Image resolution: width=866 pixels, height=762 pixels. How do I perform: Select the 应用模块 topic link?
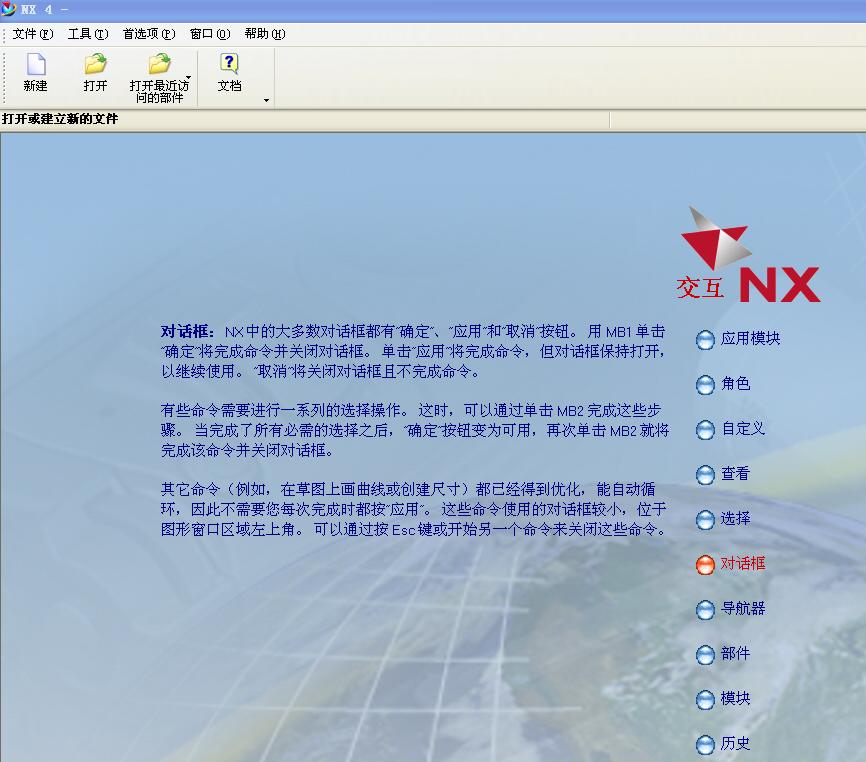(750, 338)
